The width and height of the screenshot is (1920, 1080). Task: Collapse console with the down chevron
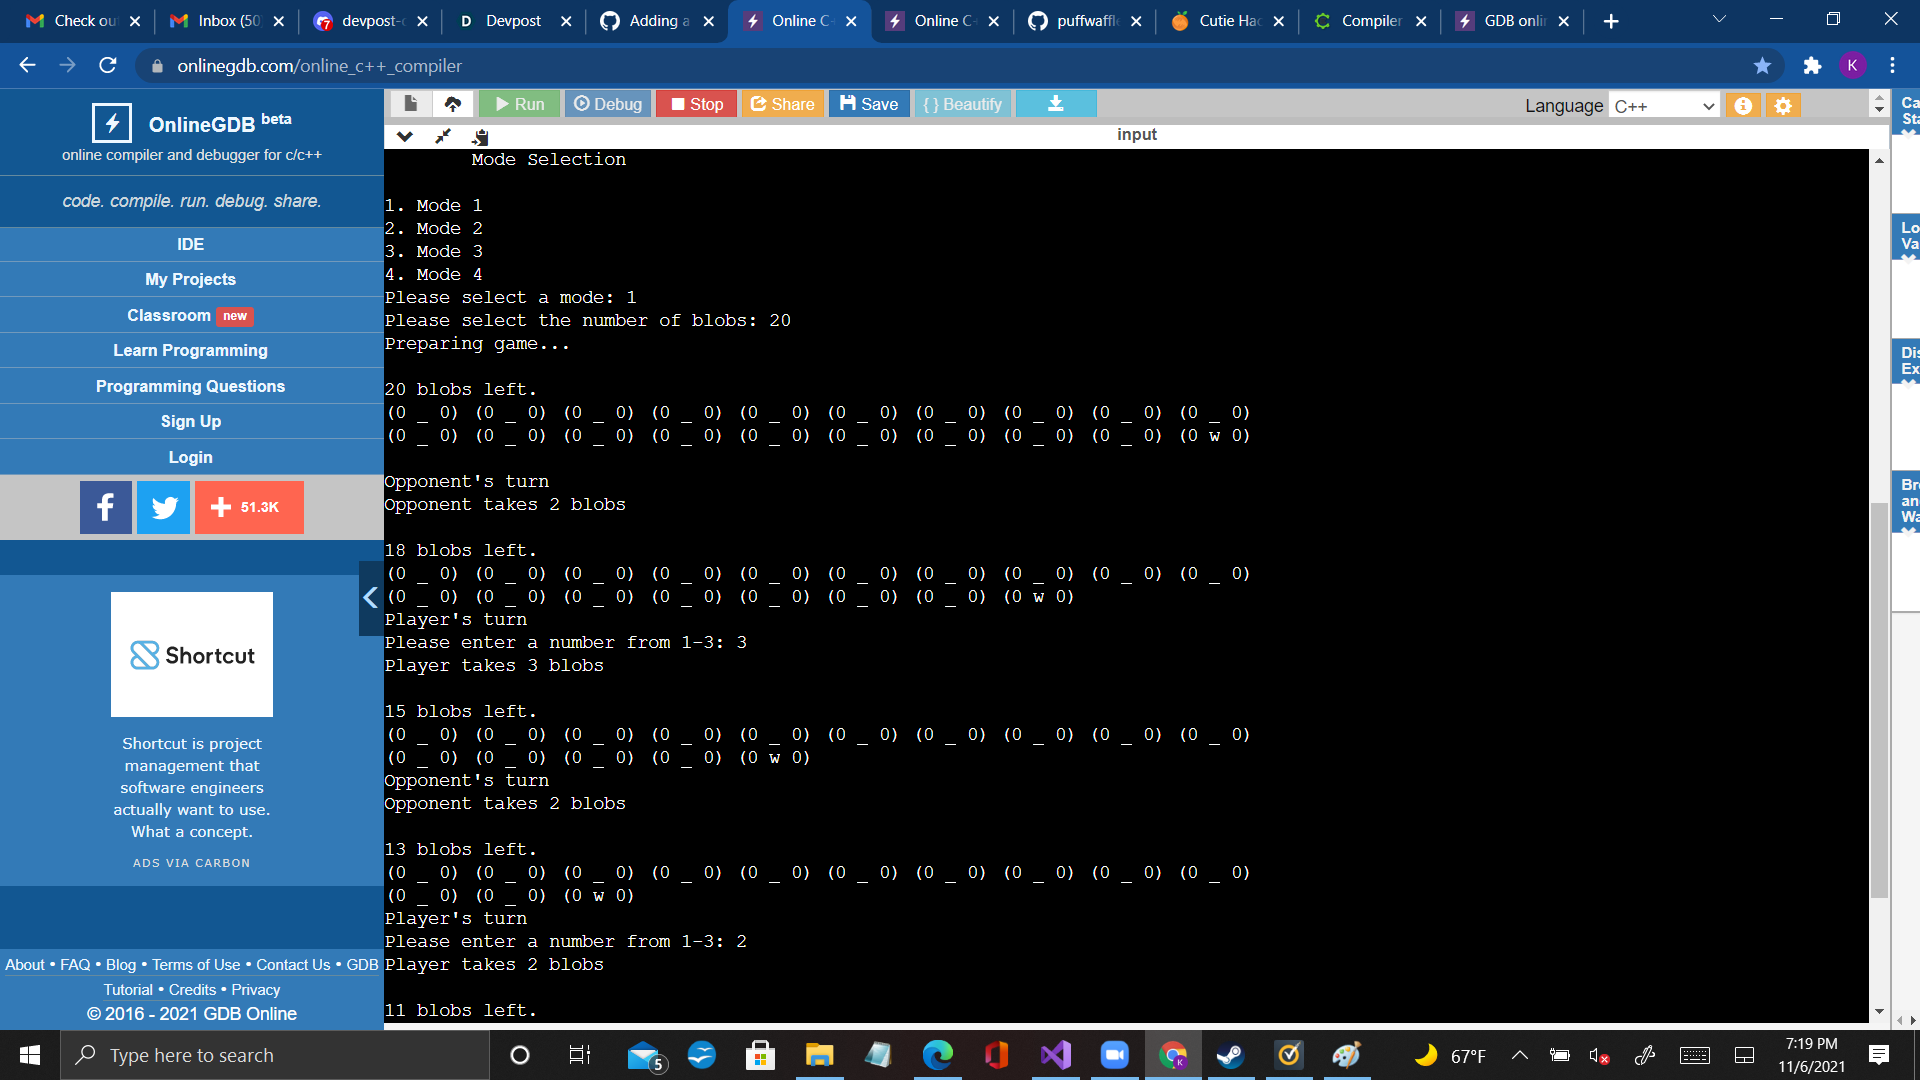pos(405,136)
